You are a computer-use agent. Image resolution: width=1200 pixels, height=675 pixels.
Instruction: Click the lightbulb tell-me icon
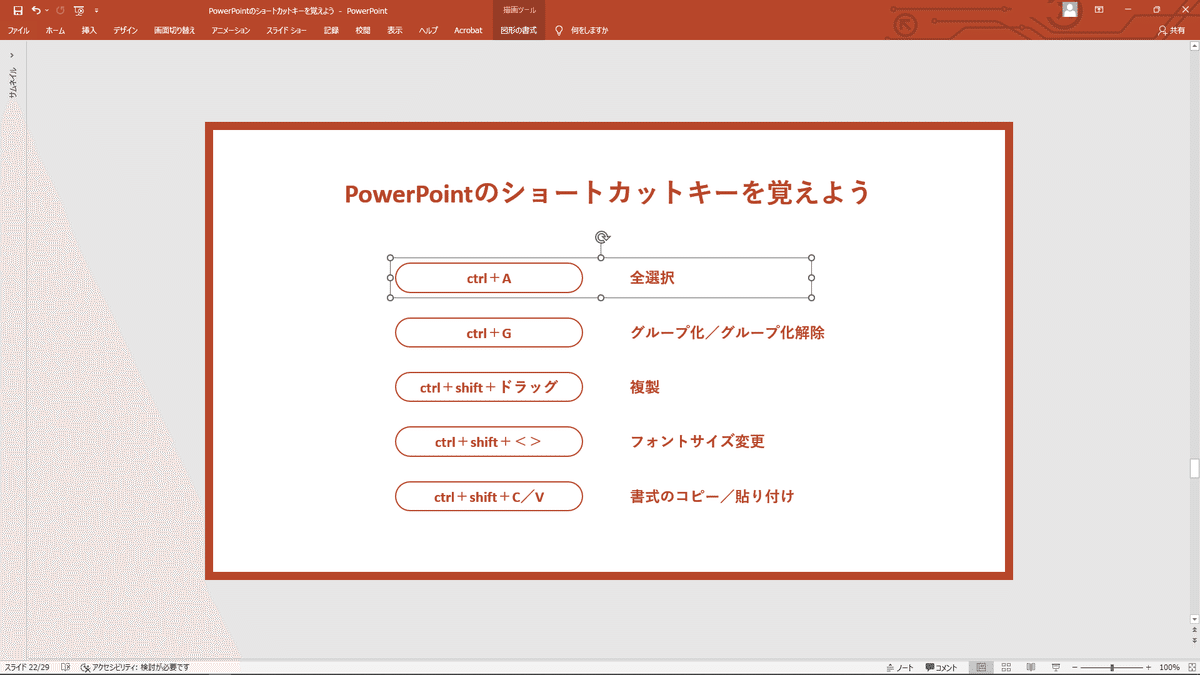[x=559, y=30]
